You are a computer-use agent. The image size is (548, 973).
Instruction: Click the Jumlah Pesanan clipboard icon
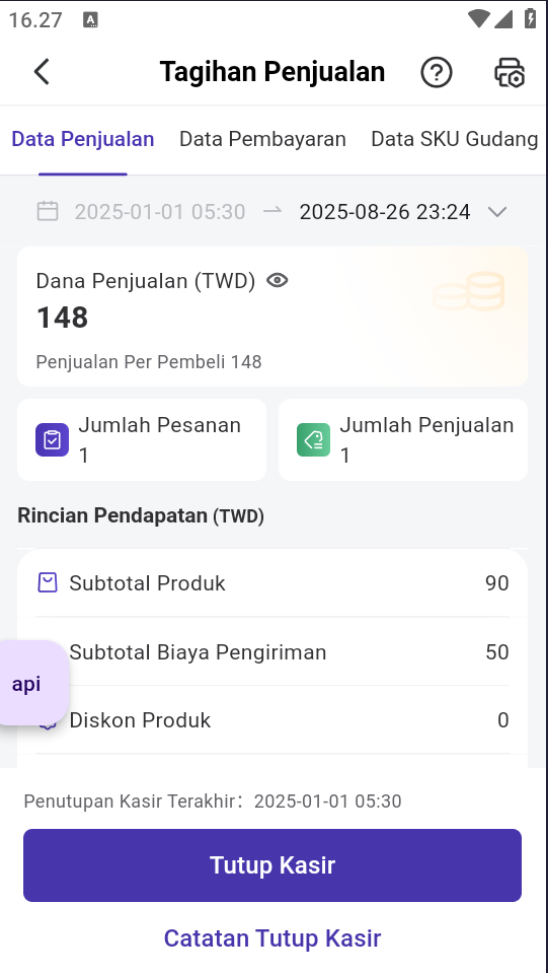(x=52, y=440)
